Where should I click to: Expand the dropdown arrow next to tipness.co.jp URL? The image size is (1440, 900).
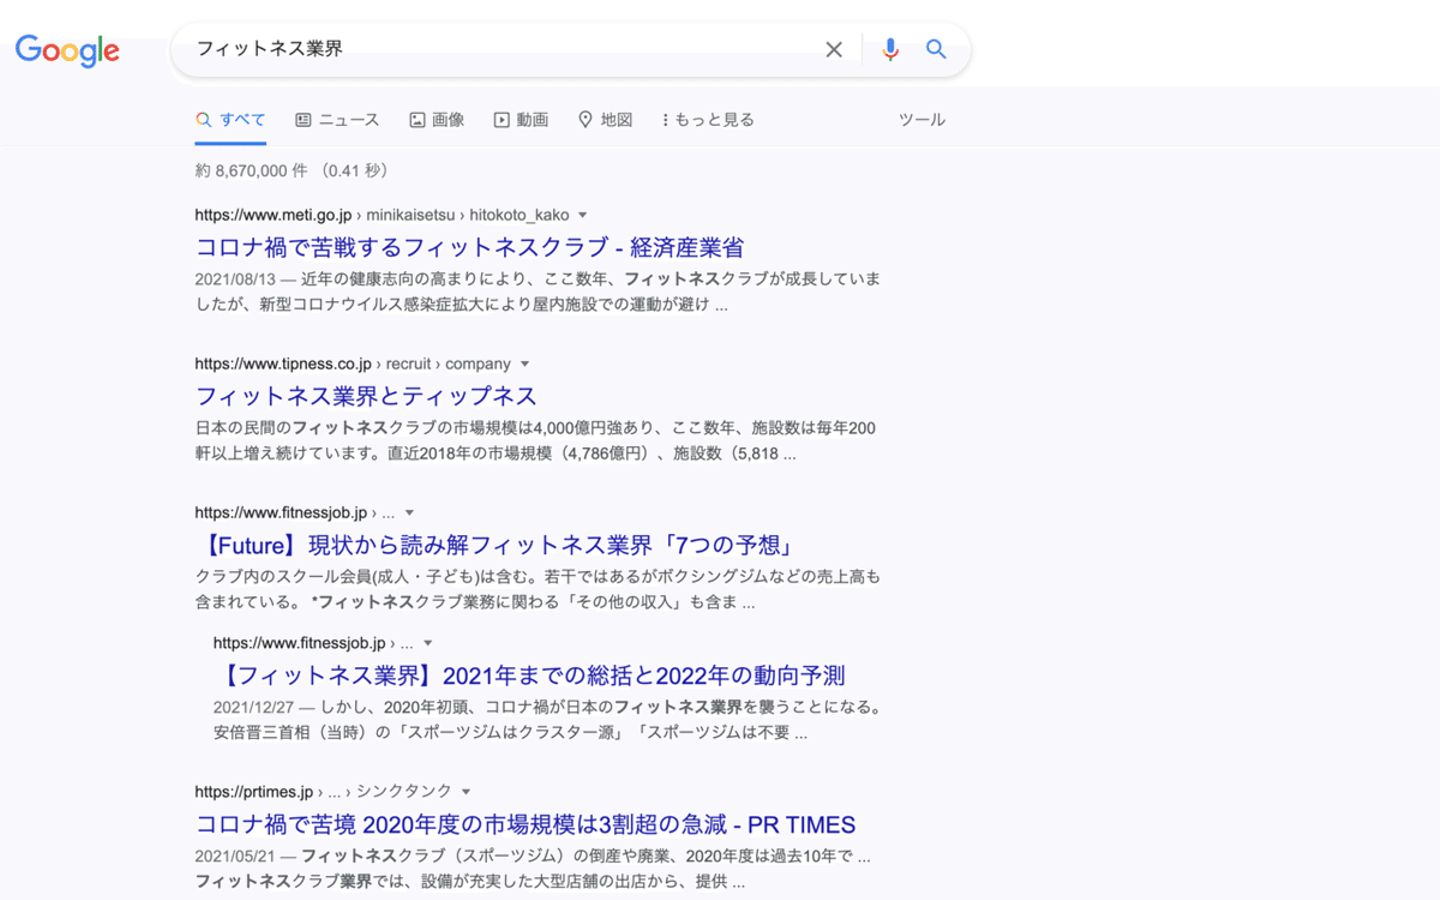[x=525, y=364]
